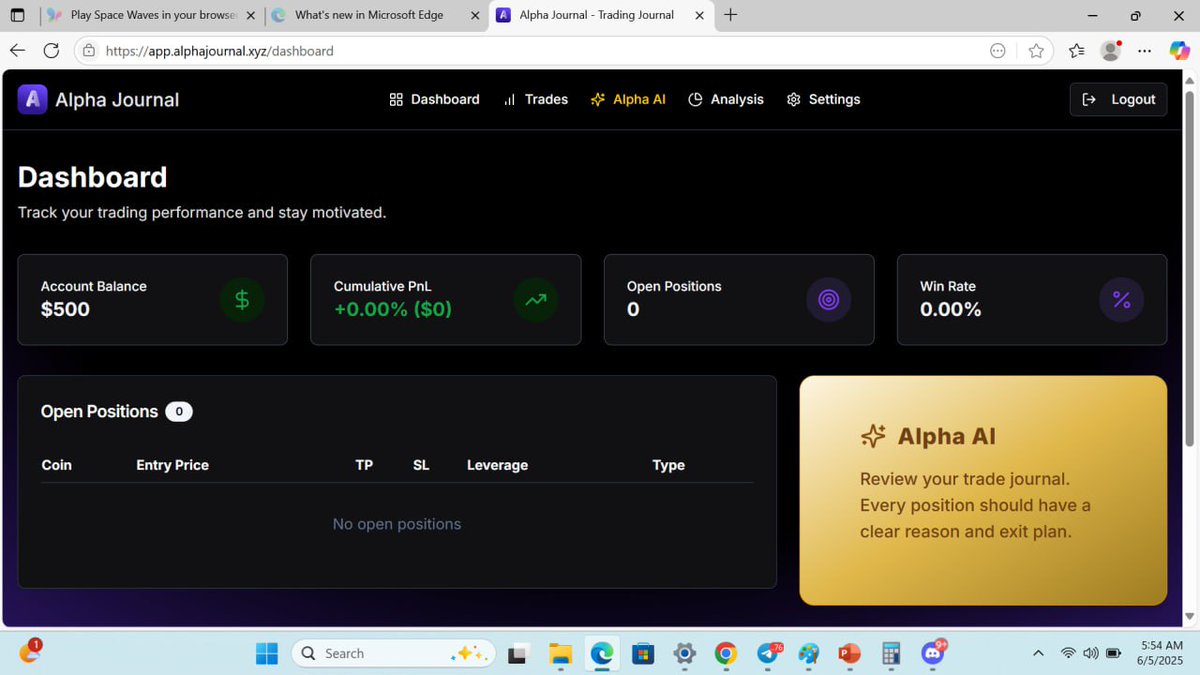The image size is (1200, 675).
Task: Click the Coin column header
Action: pyautogui.click(x=57, y=465)
